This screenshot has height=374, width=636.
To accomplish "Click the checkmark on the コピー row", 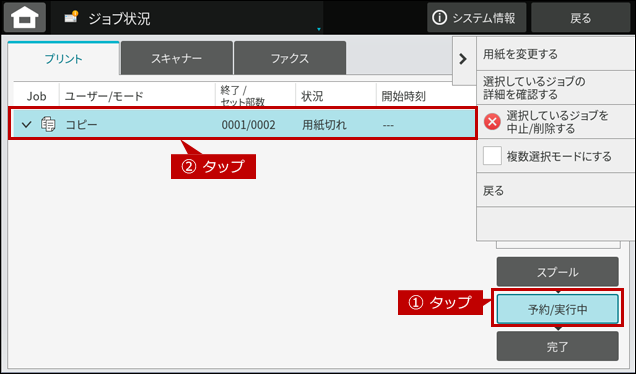I will (x=26, y=124).
